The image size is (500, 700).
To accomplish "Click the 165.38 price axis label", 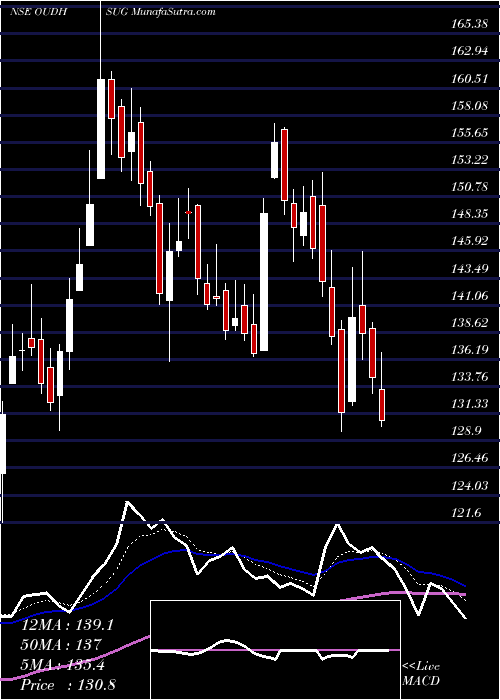I will click(469, 24).
